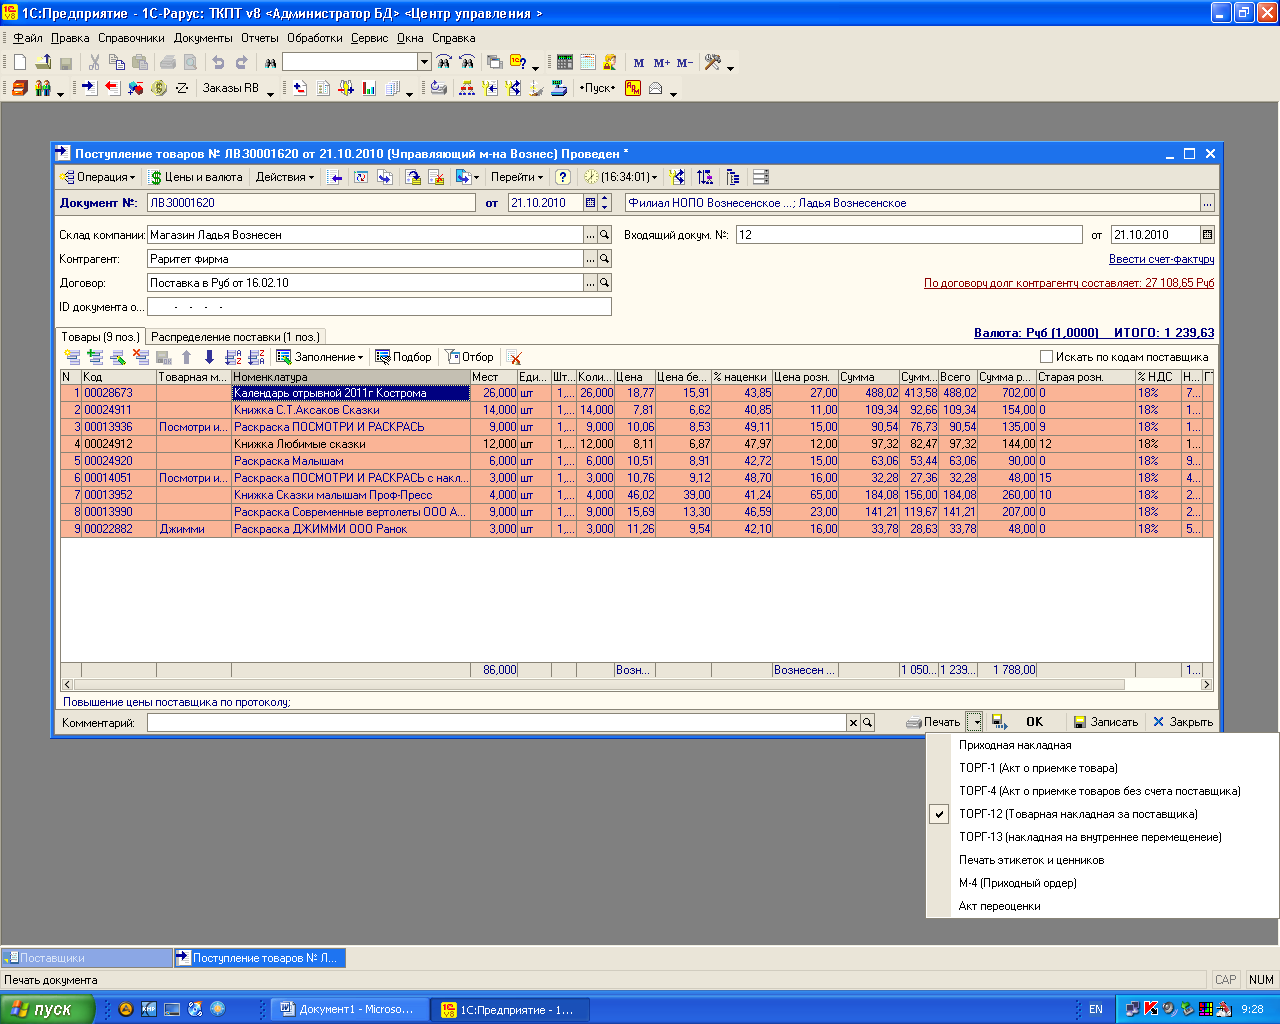Viewport: 1280px width, 1024px height.
Task: Click the delete row icon with red X
Action: pyautogui.click(x=140, y=357)
